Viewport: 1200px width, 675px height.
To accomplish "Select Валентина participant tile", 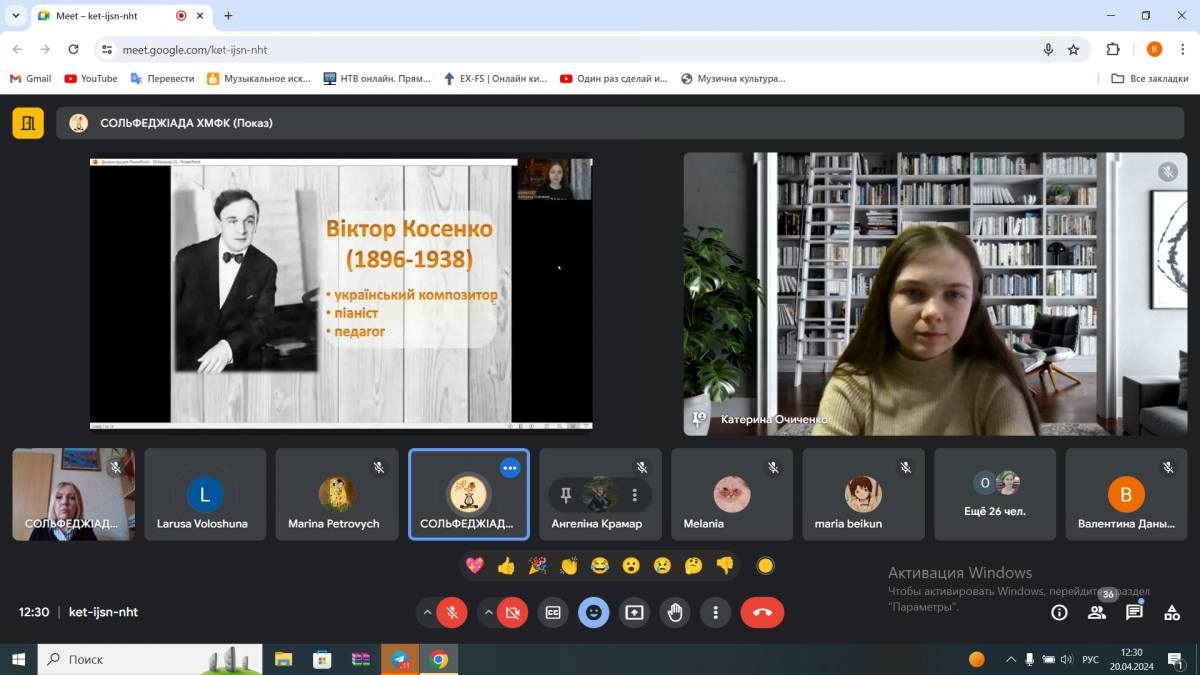I will 1126,494.
